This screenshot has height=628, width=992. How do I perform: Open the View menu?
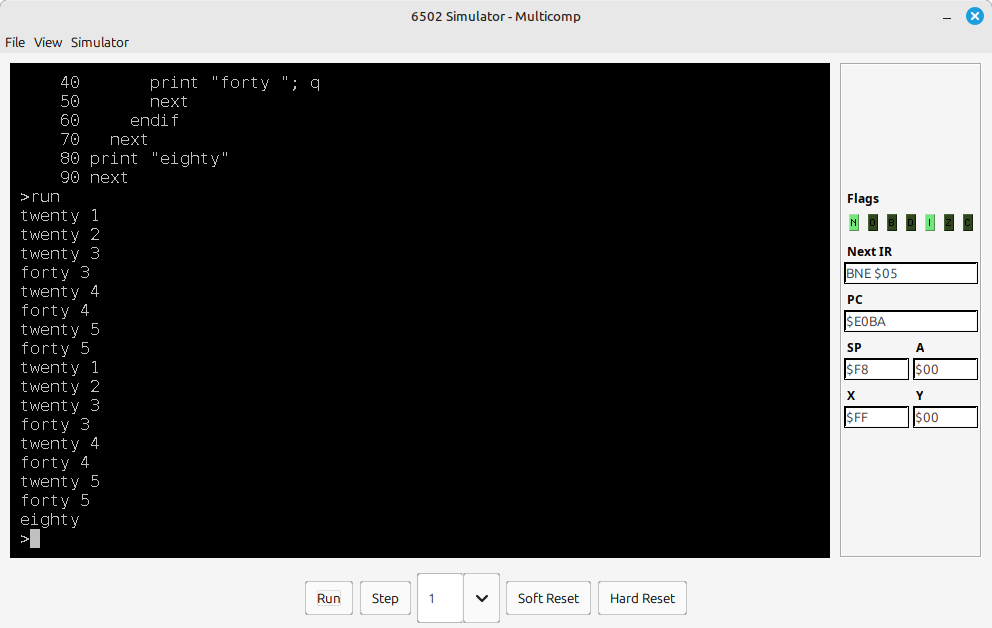[x=48, y=42]
